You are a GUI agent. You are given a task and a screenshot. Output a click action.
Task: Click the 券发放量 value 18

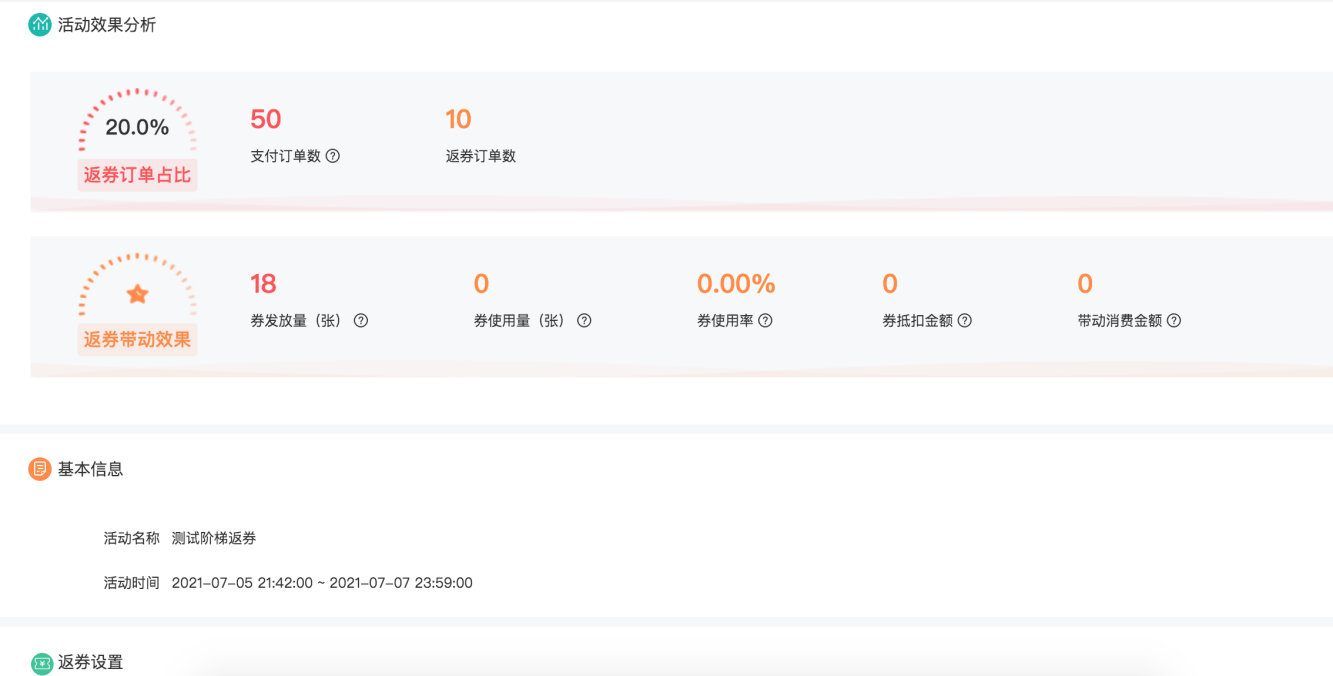pos(263,284)
